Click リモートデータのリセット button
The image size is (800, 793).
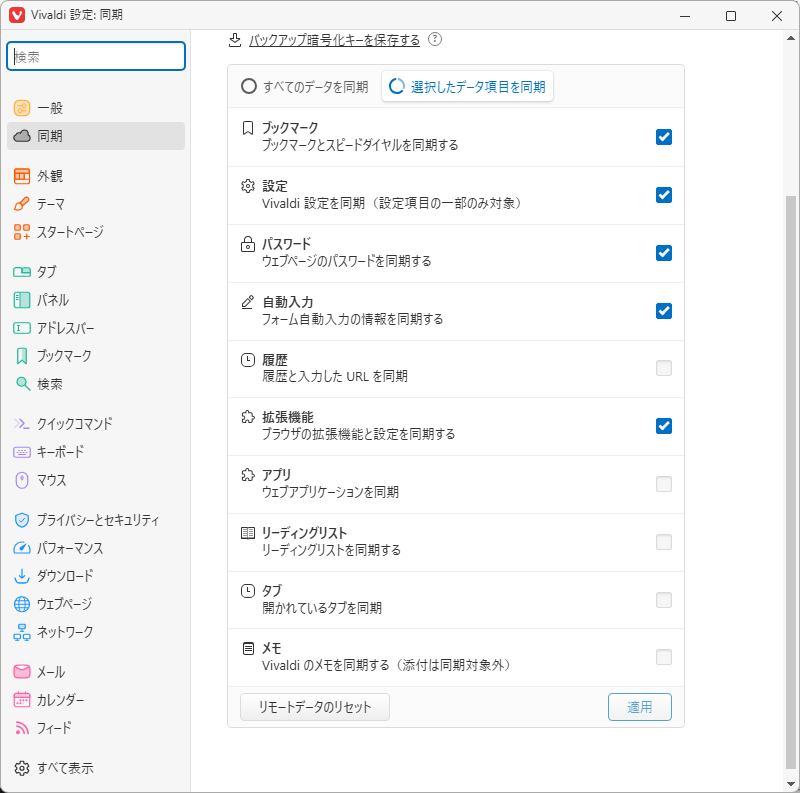coord(315,707)
